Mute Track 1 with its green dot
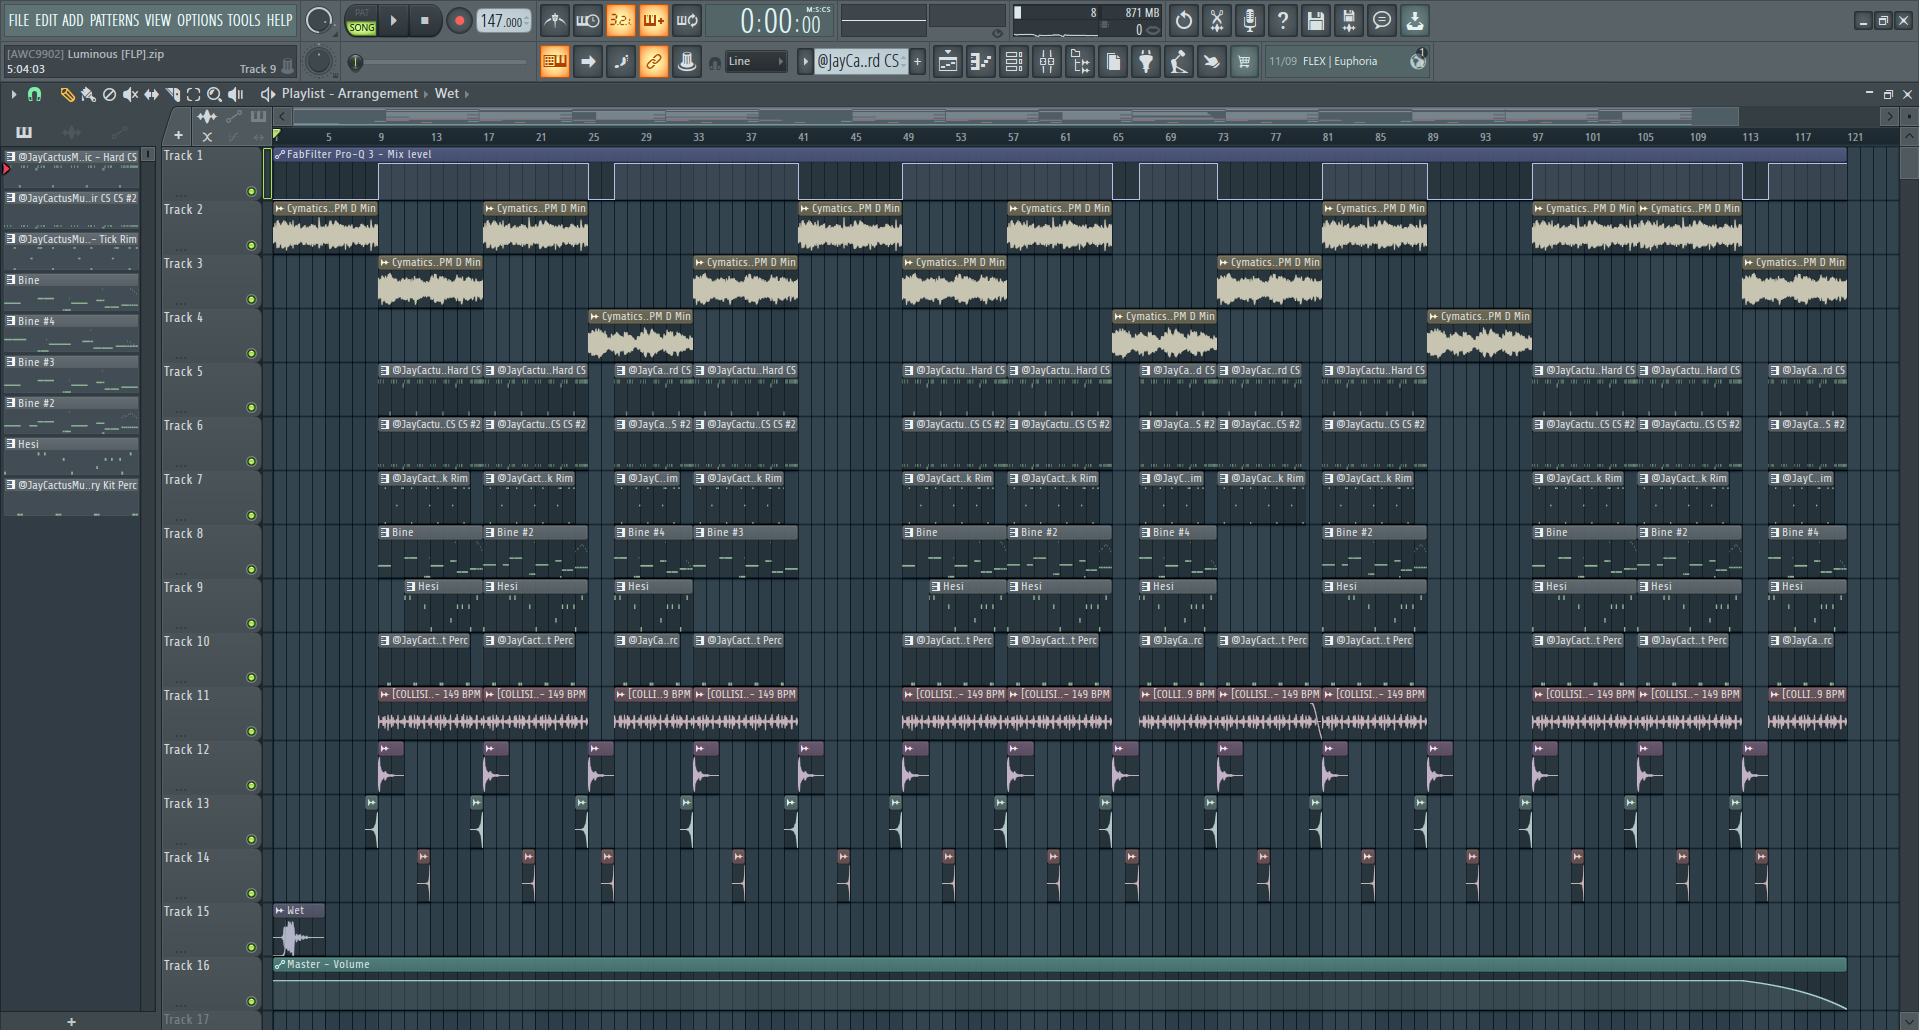 (x=252, y=191)
